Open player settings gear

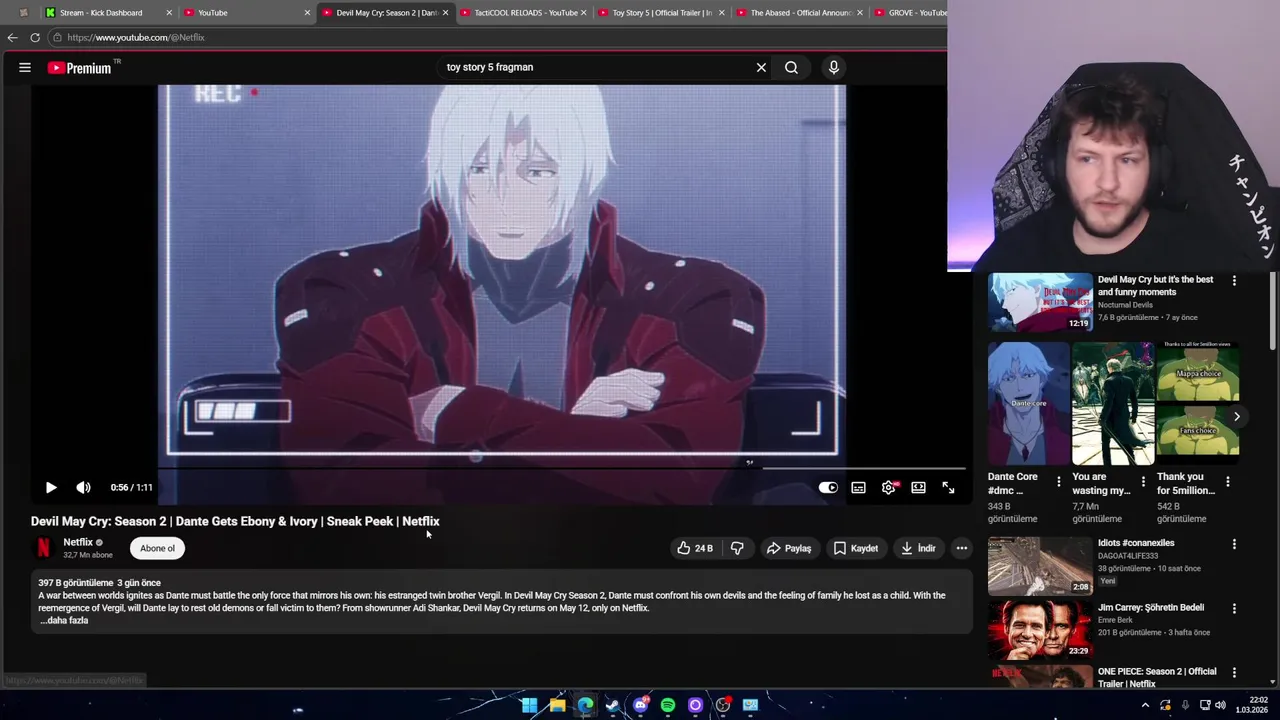tap(888, 487)
